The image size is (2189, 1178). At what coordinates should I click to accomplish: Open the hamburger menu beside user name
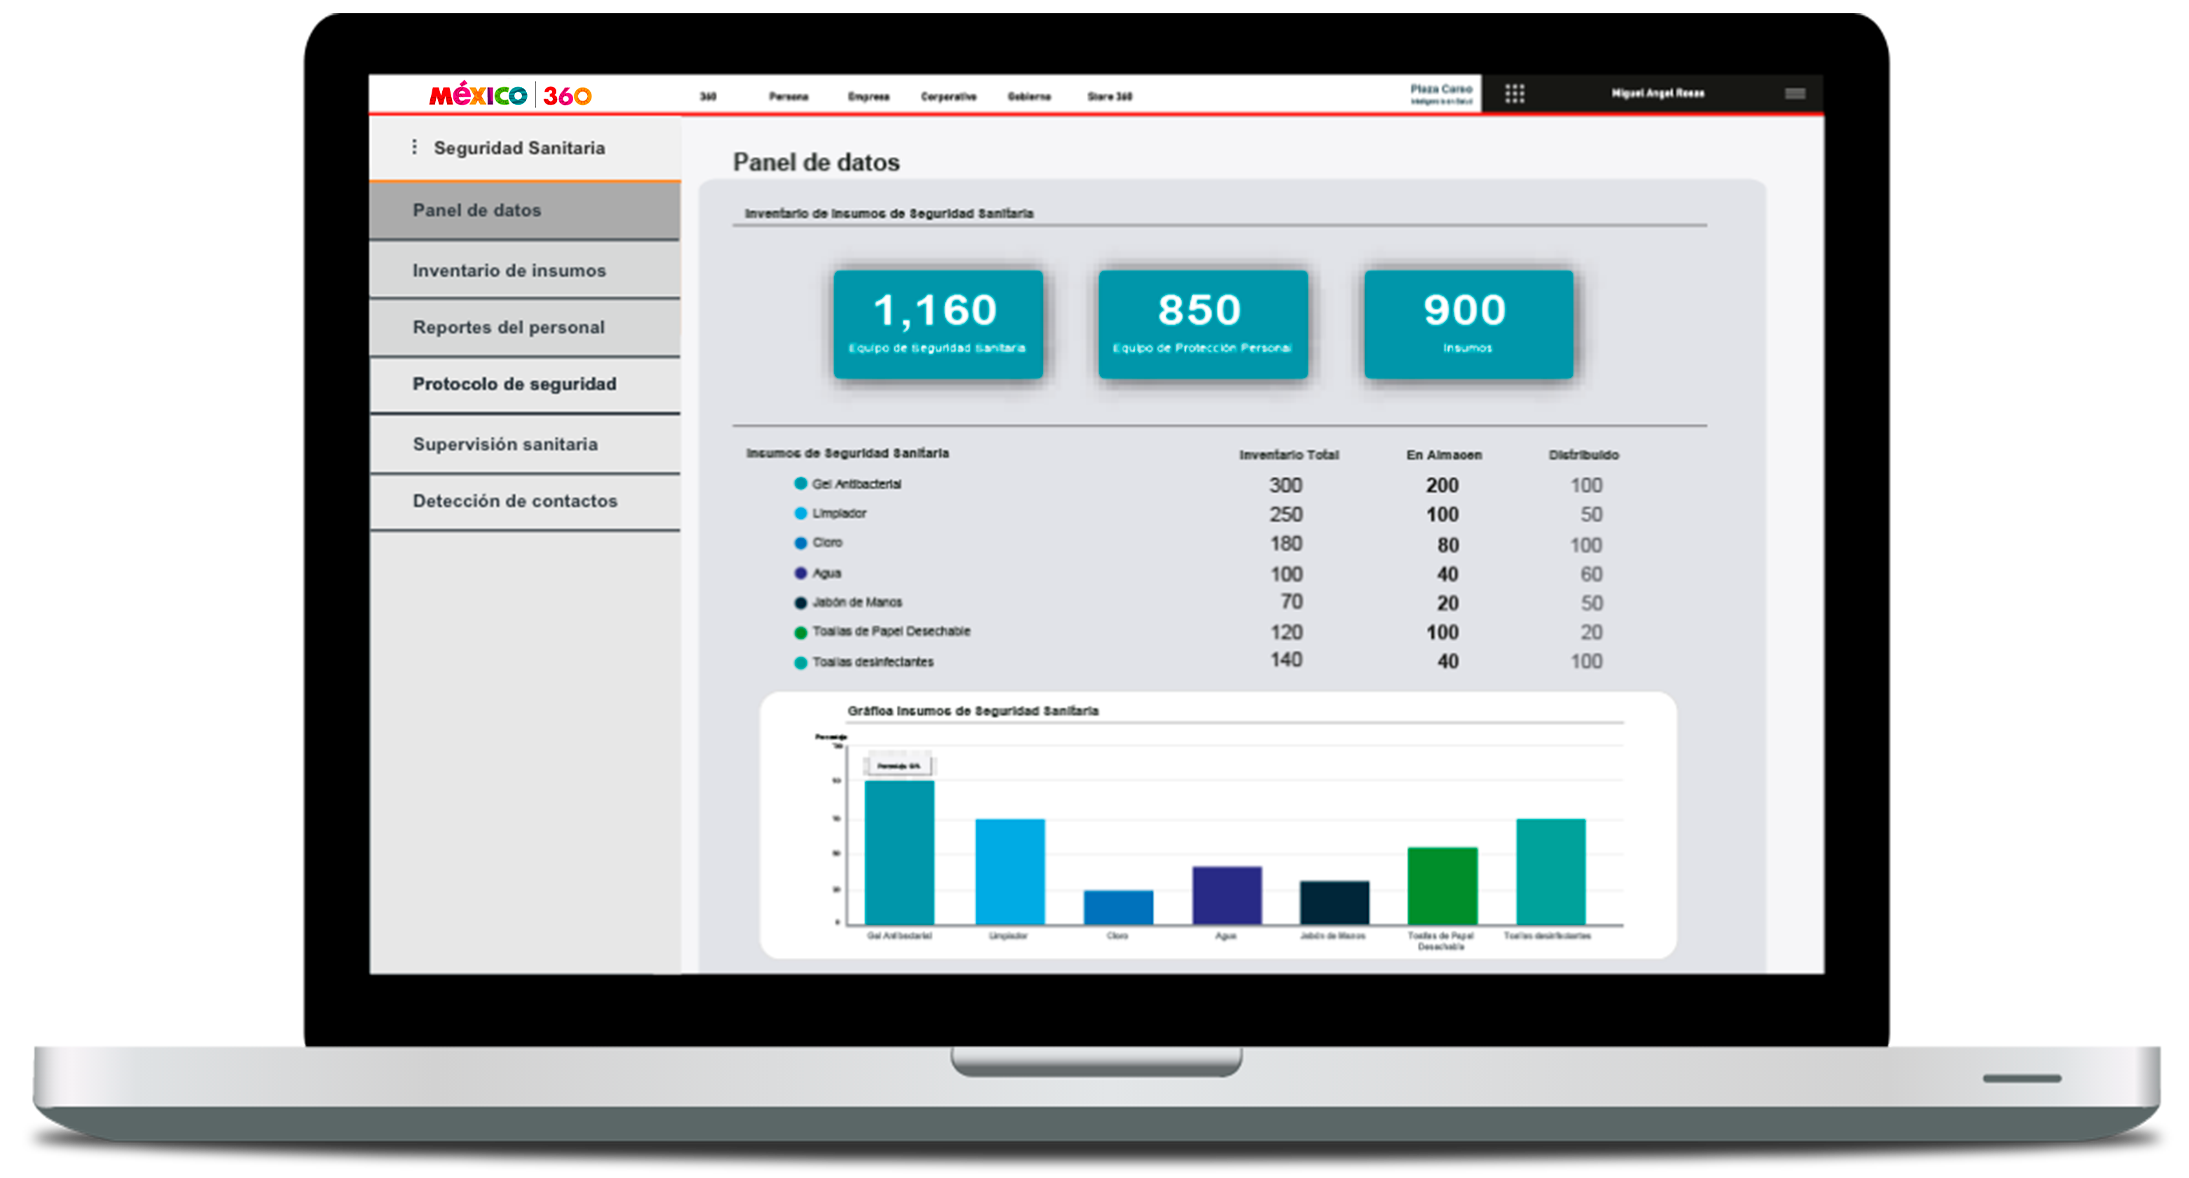point(1794,94)
